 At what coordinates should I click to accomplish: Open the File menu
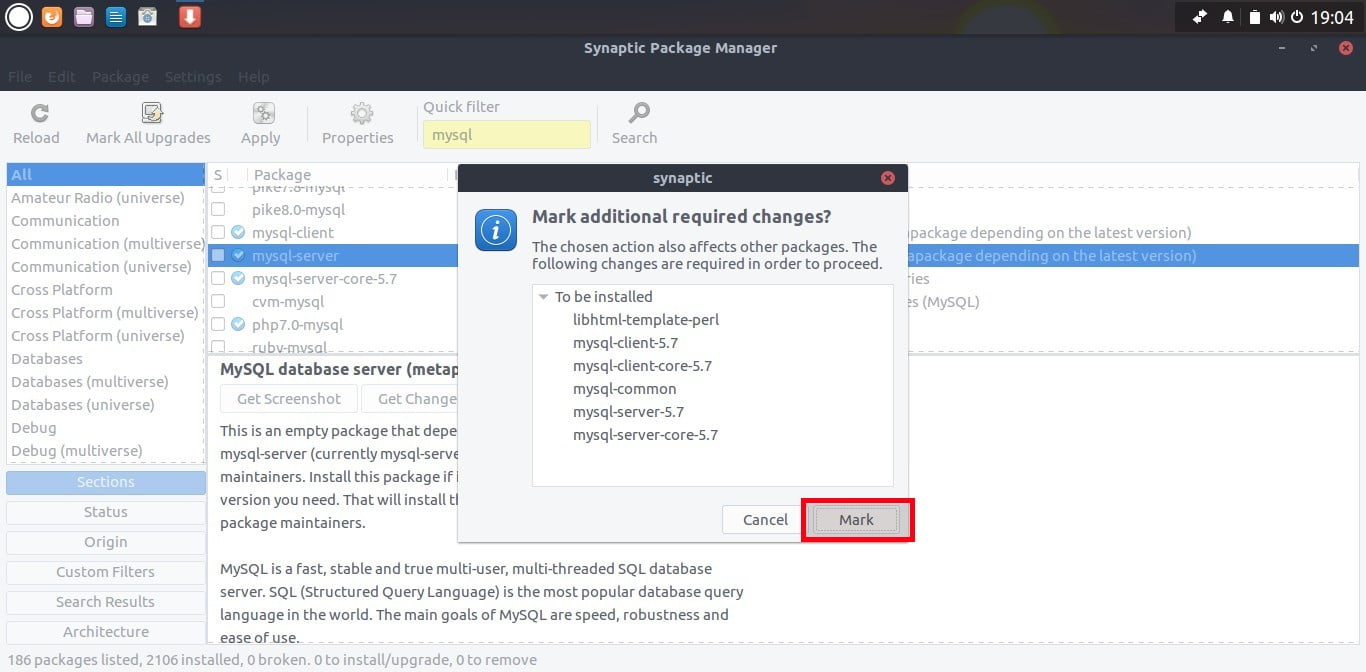20,77
